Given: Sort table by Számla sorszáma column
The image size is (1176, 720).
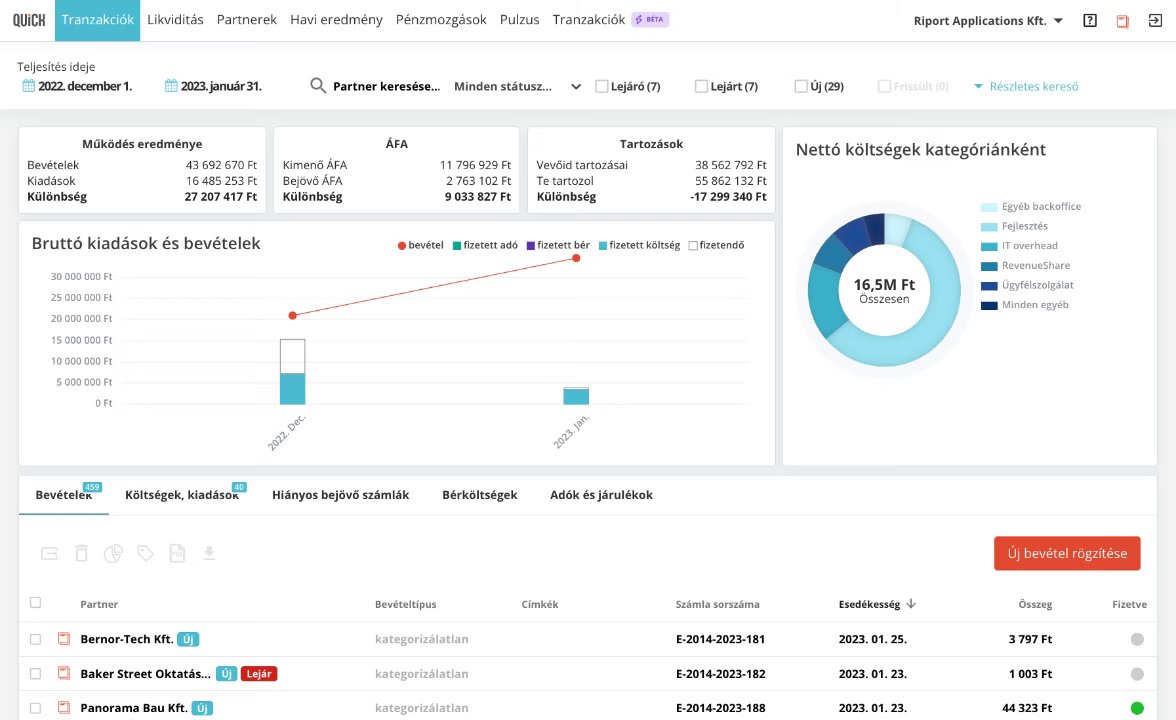Looking at the screenshot, I should point(718,604).
